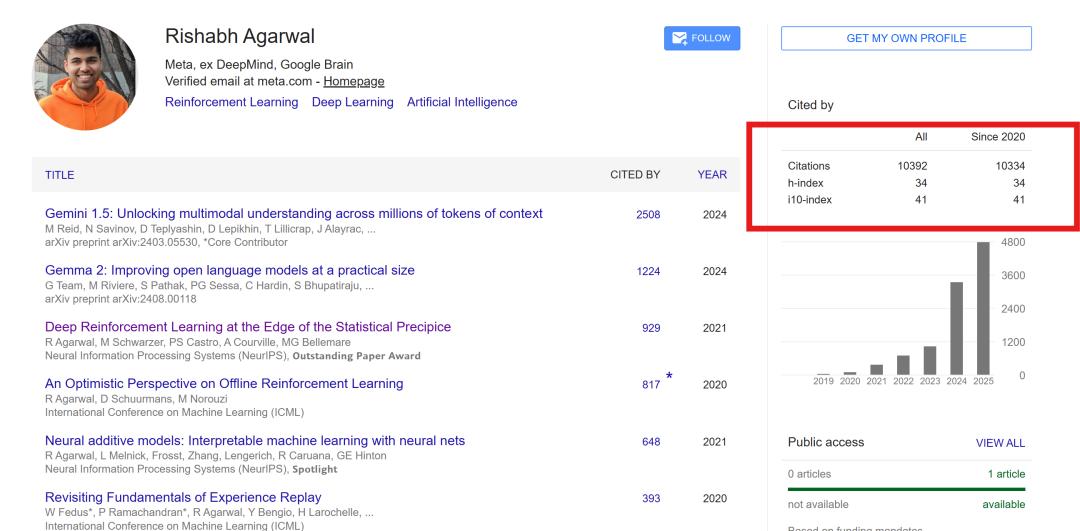Screen dimensions: 1080x531
Task: Open the Gemma 2 paper link
Action: [x=230, y=271]
